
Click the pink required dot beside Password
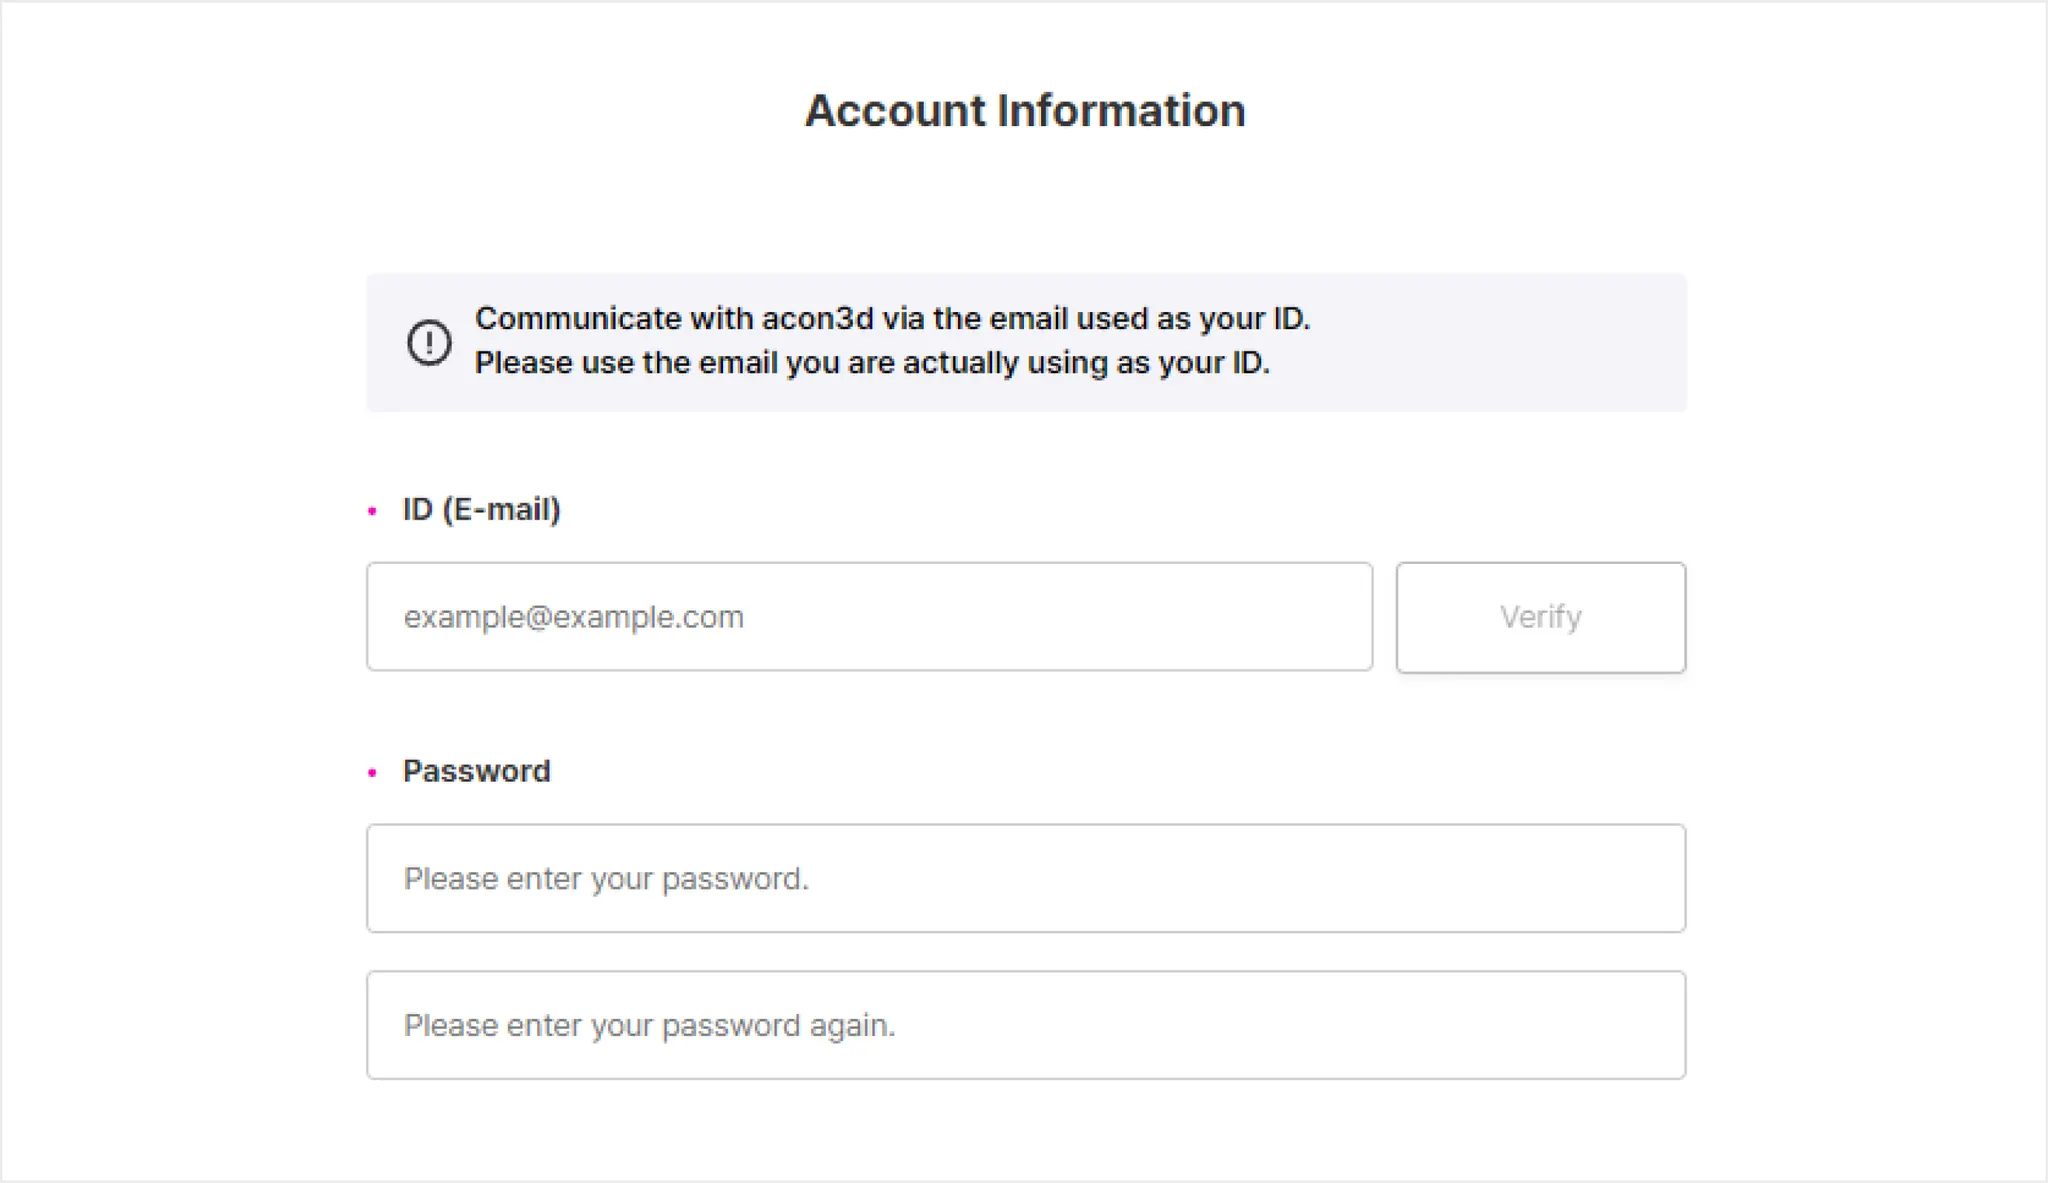click(x=372, y=773)
